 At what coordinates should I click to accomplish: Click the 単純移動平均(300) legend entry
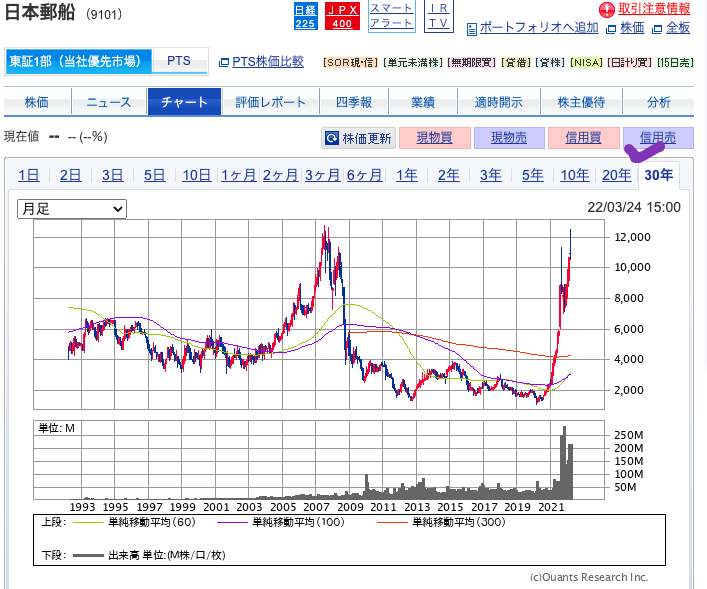[x=441, y=522]
